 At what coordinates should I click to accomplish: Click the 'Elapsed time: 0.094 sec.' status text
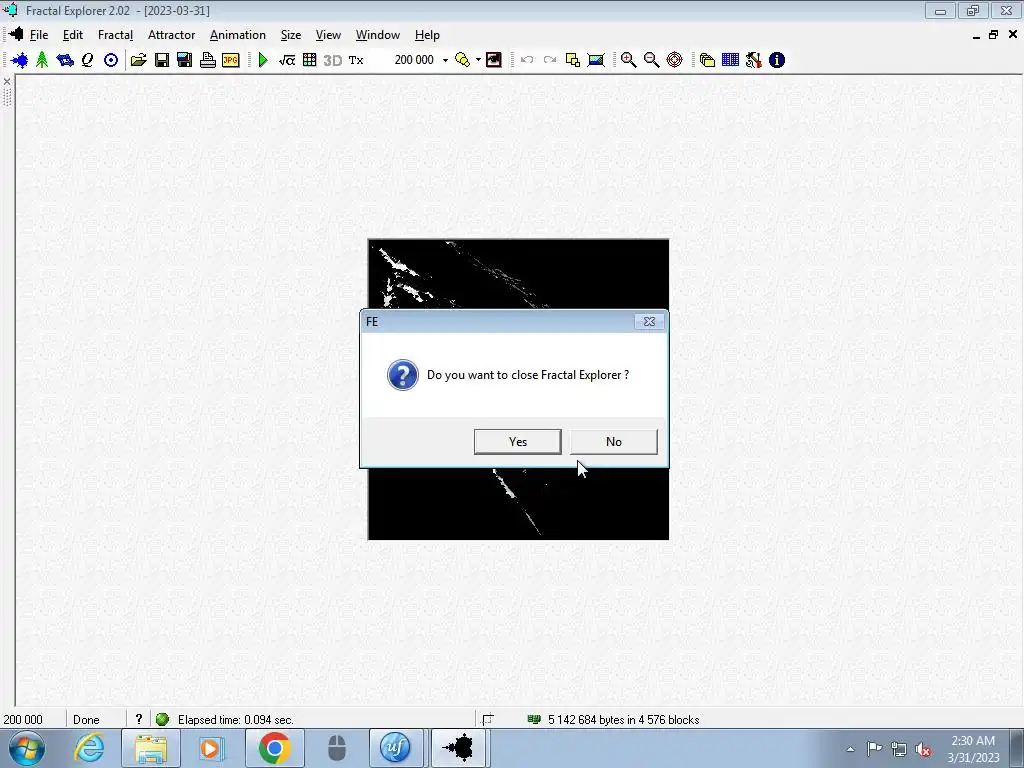click(x=236, y=720)
